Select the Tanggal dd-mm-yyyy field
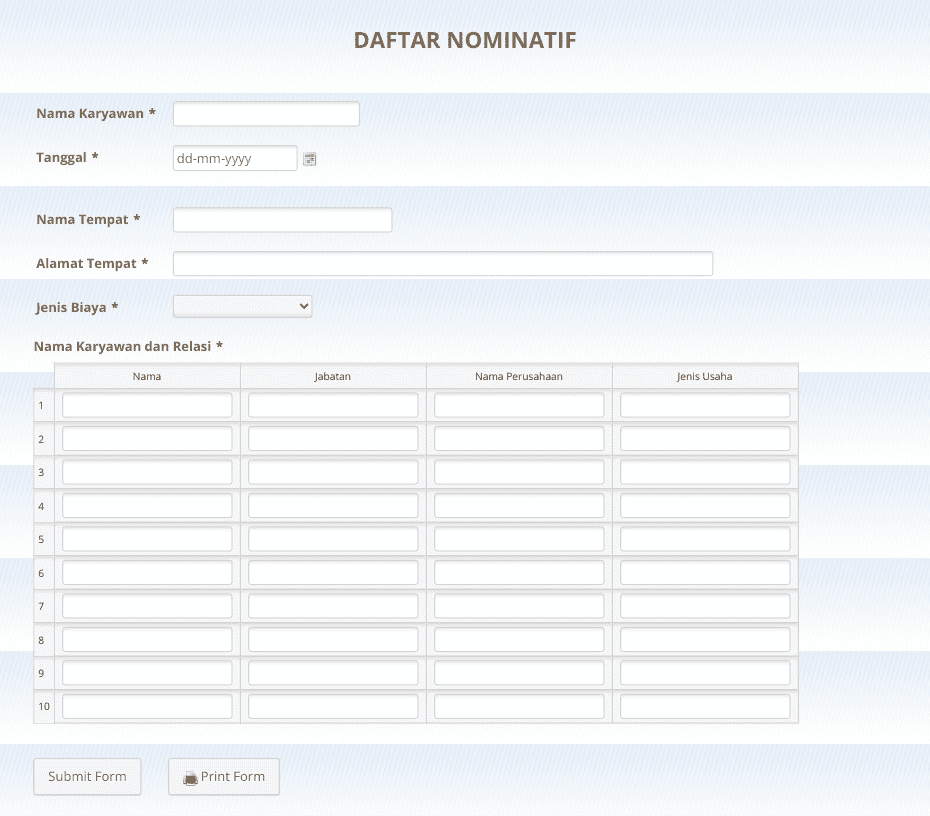Image resolution: width=930 pixels, height=816 pixels. pyautogui.click(x=235, y=158)
